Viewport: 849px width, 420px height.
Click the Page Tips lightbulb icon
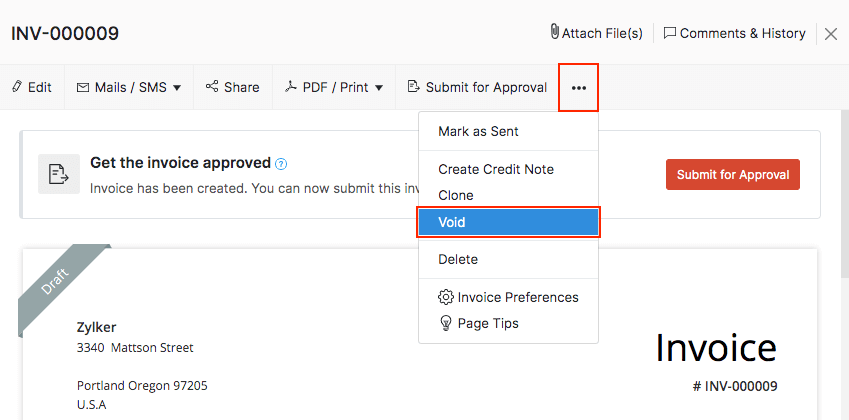[x=446, y=323]
